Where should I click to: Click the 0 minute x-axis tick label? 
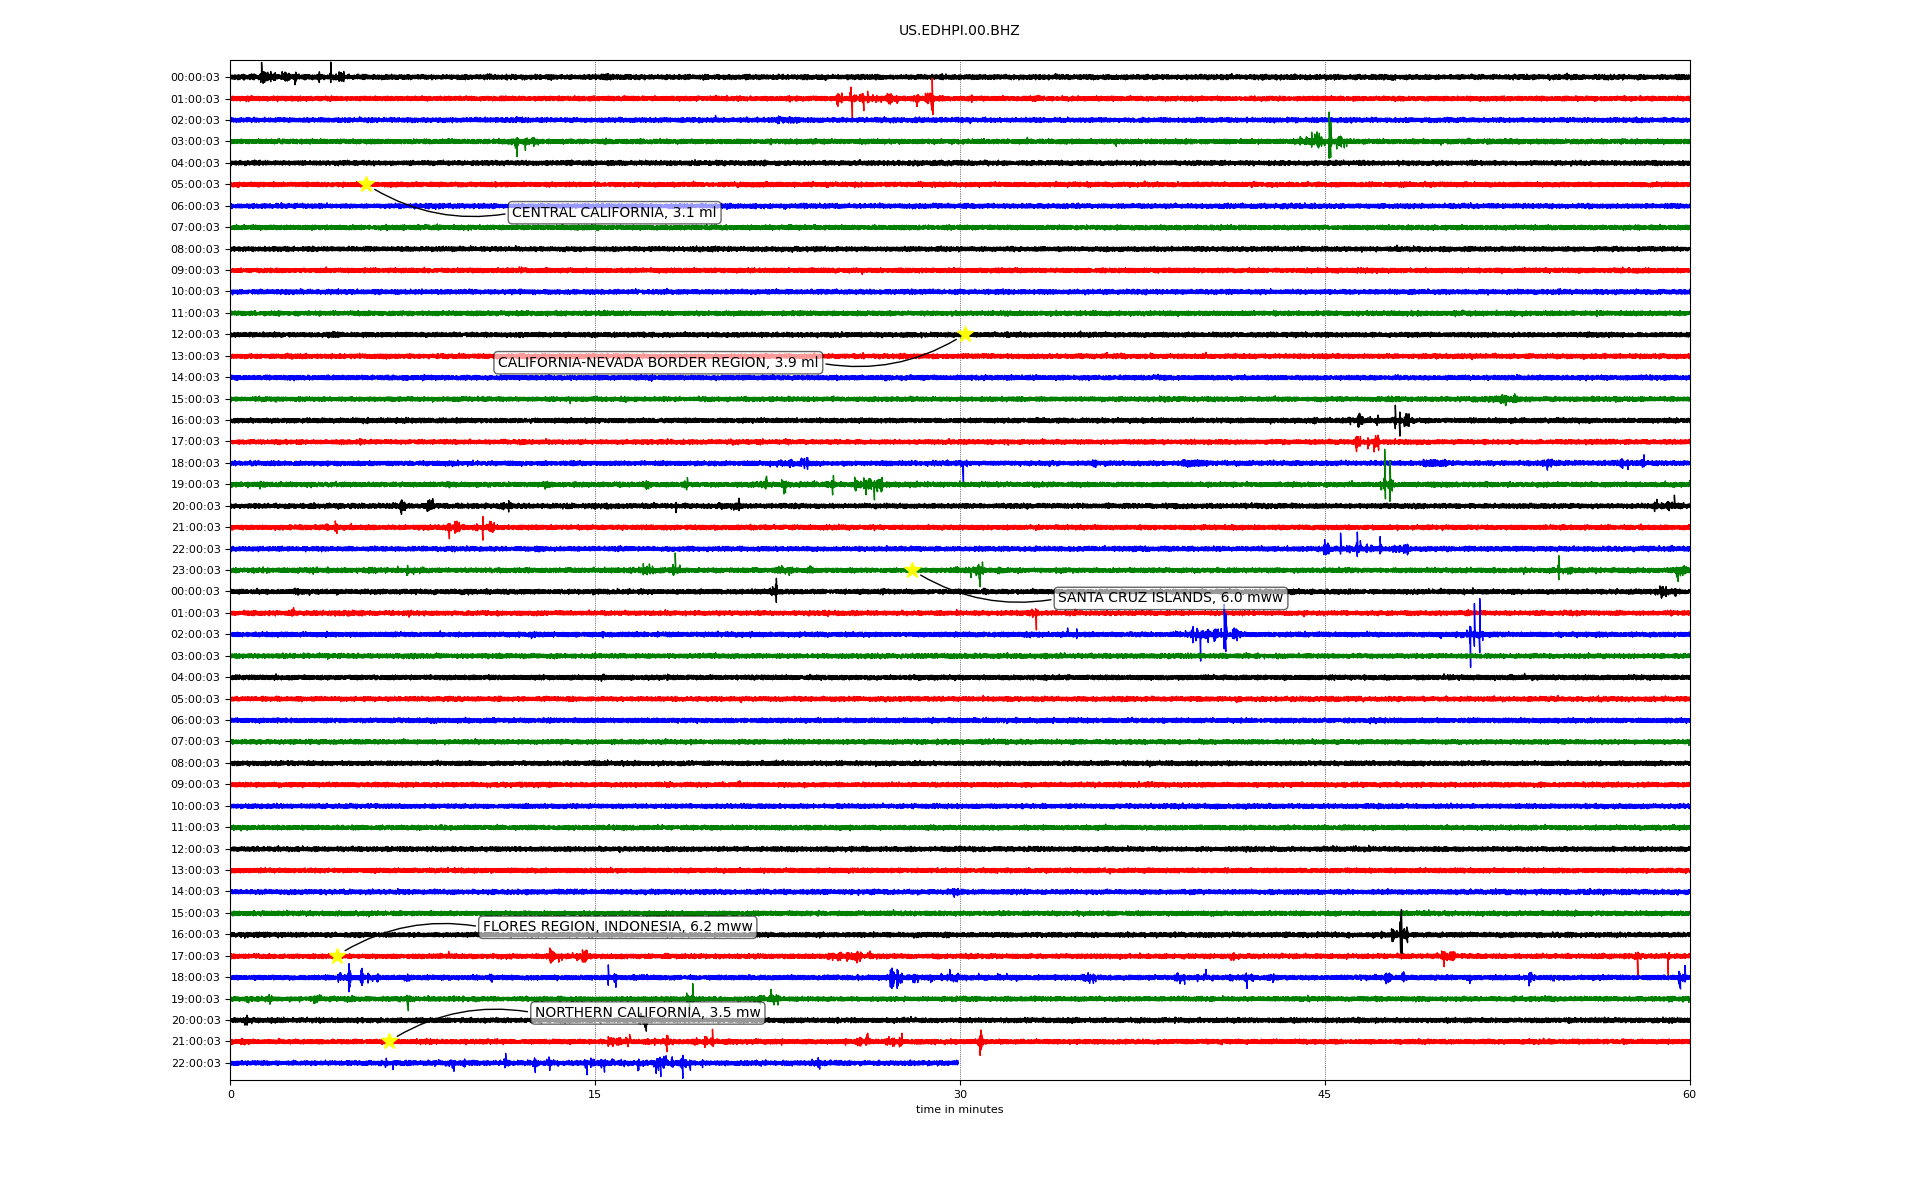pyautogui.click(x=231, y=1094)
